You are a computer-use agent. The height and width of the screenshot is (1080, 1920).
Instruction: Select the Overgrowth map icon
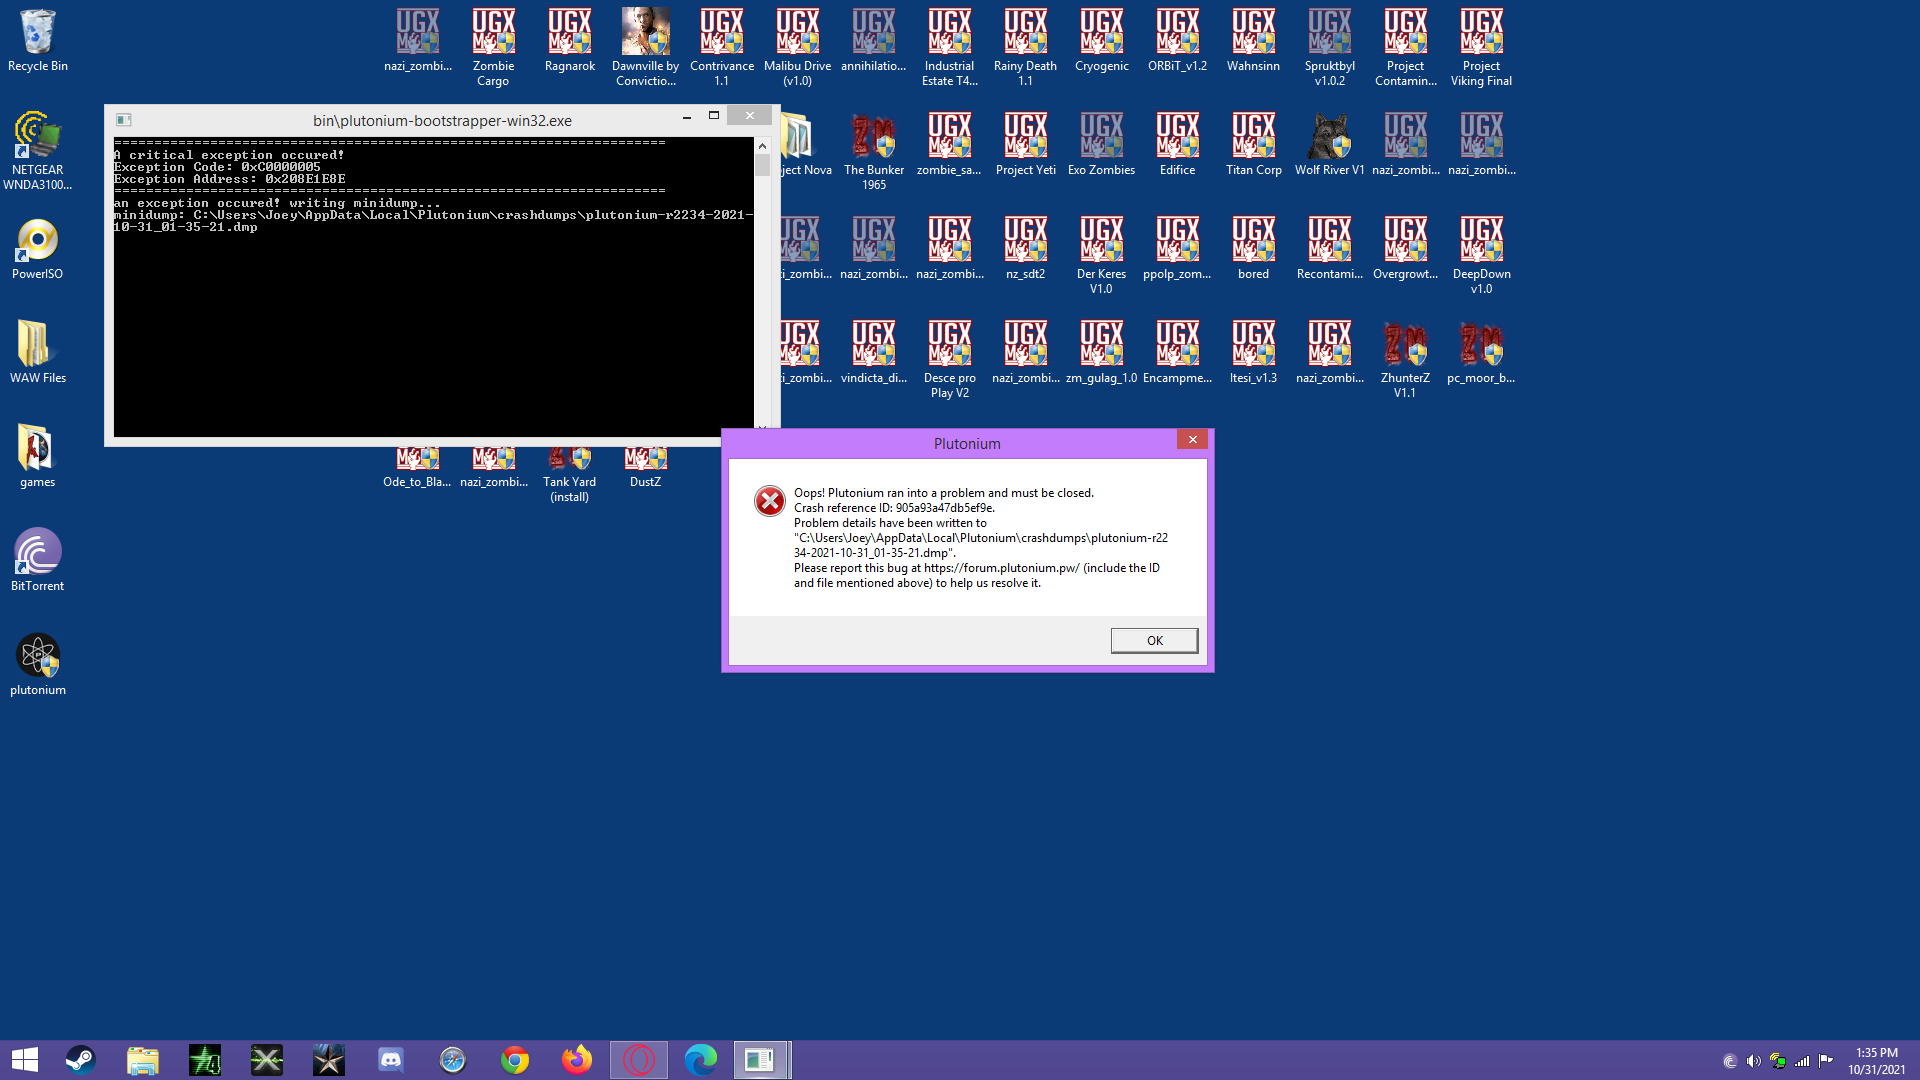coord(1406,249)
